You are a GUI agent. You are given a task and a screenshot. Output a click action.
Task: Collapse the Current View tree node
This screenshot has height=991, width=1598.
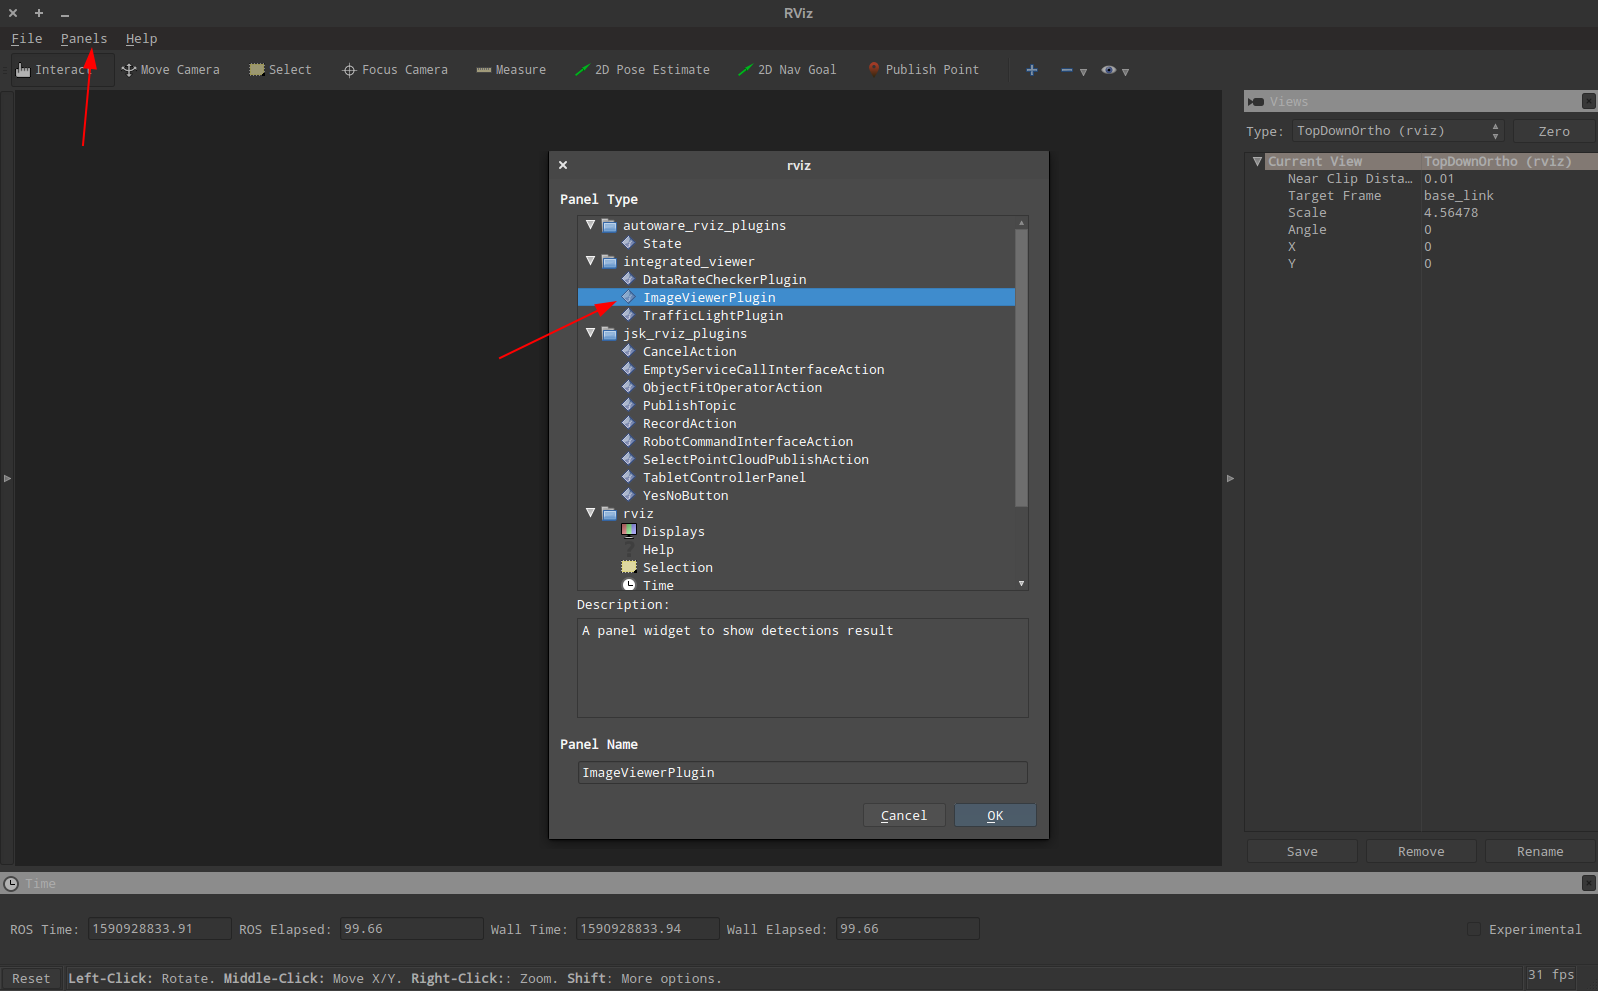1257,161
